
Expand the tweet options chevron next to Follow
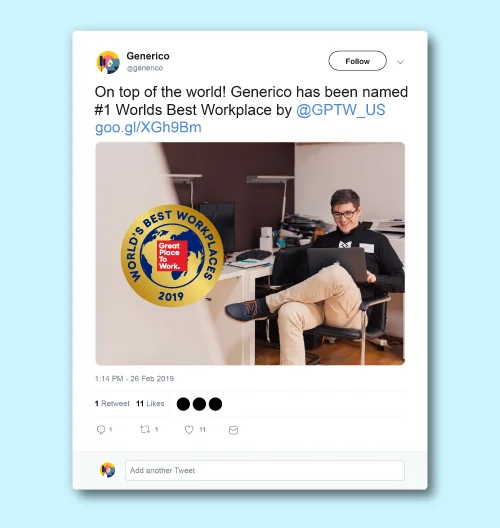400,62
